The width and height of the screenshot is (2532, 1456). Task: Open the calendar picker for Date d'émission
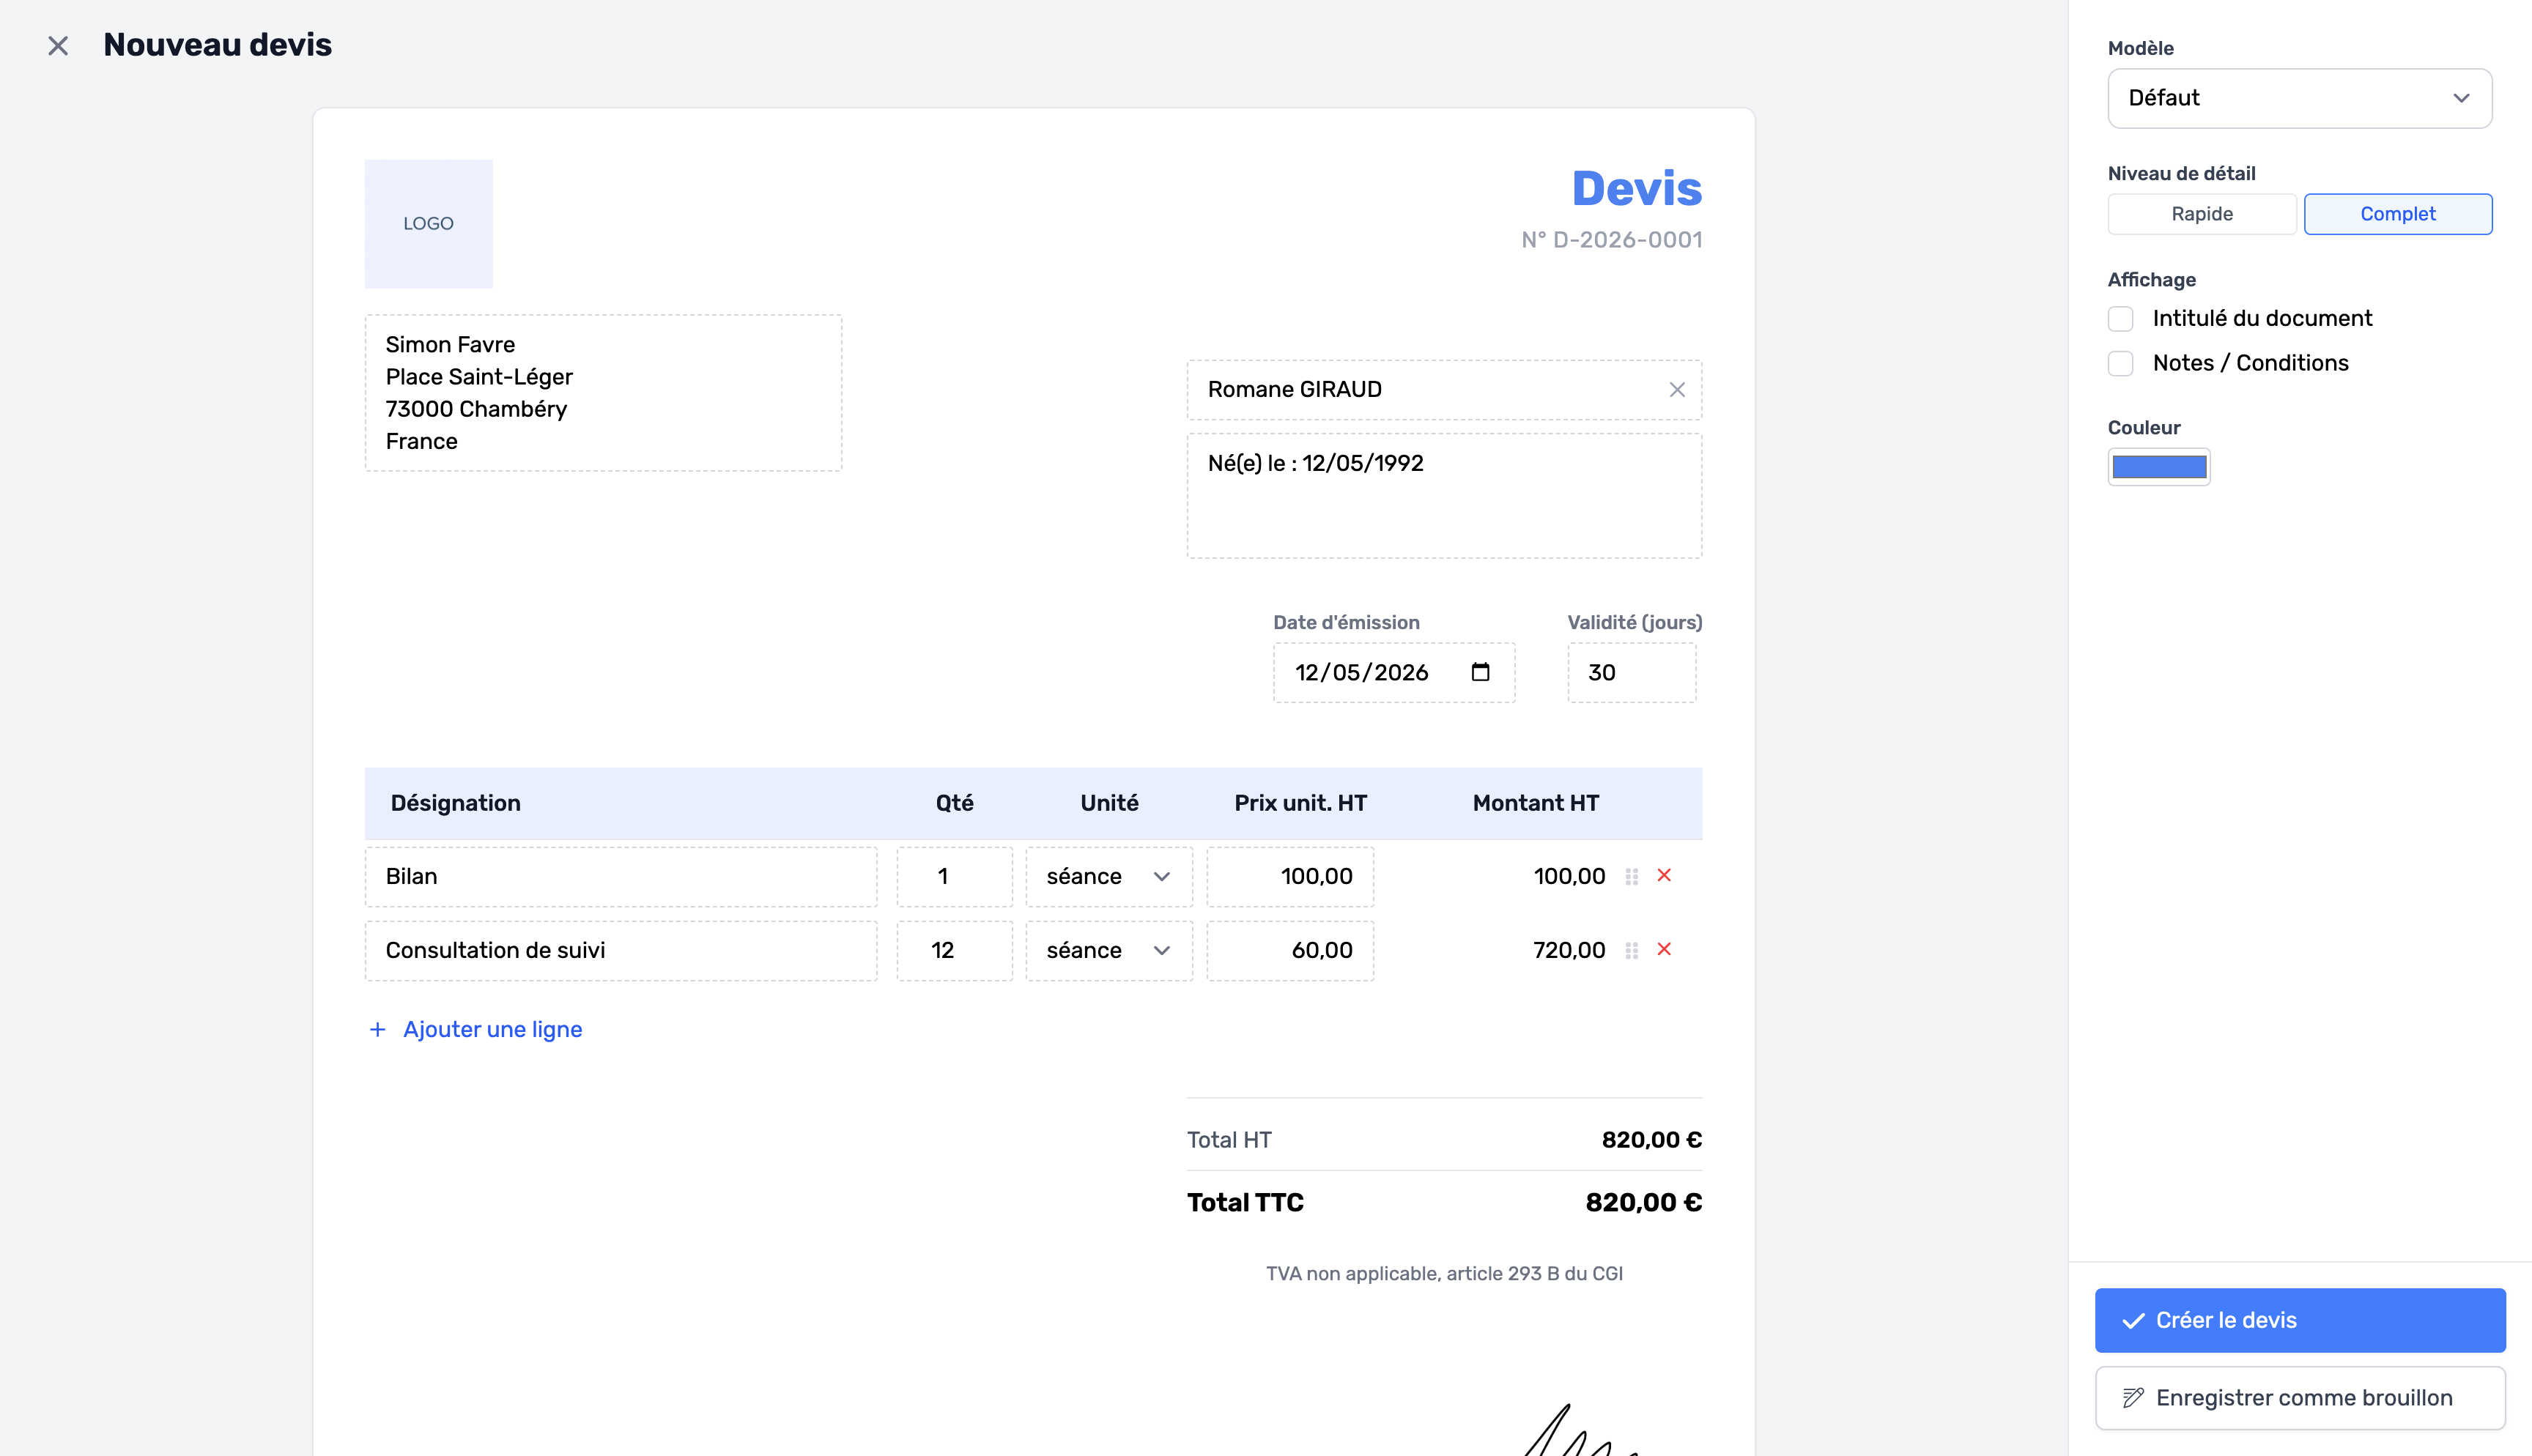1480,672
